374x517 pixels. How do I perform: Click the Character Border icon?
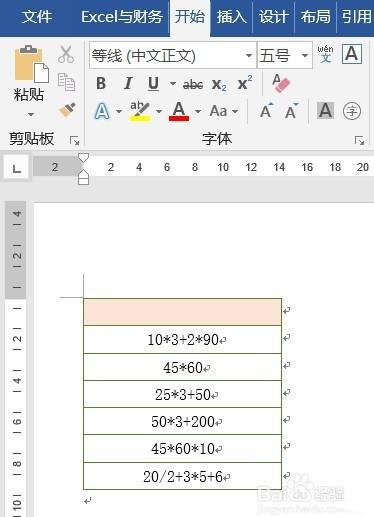click(x=352, y=54)
